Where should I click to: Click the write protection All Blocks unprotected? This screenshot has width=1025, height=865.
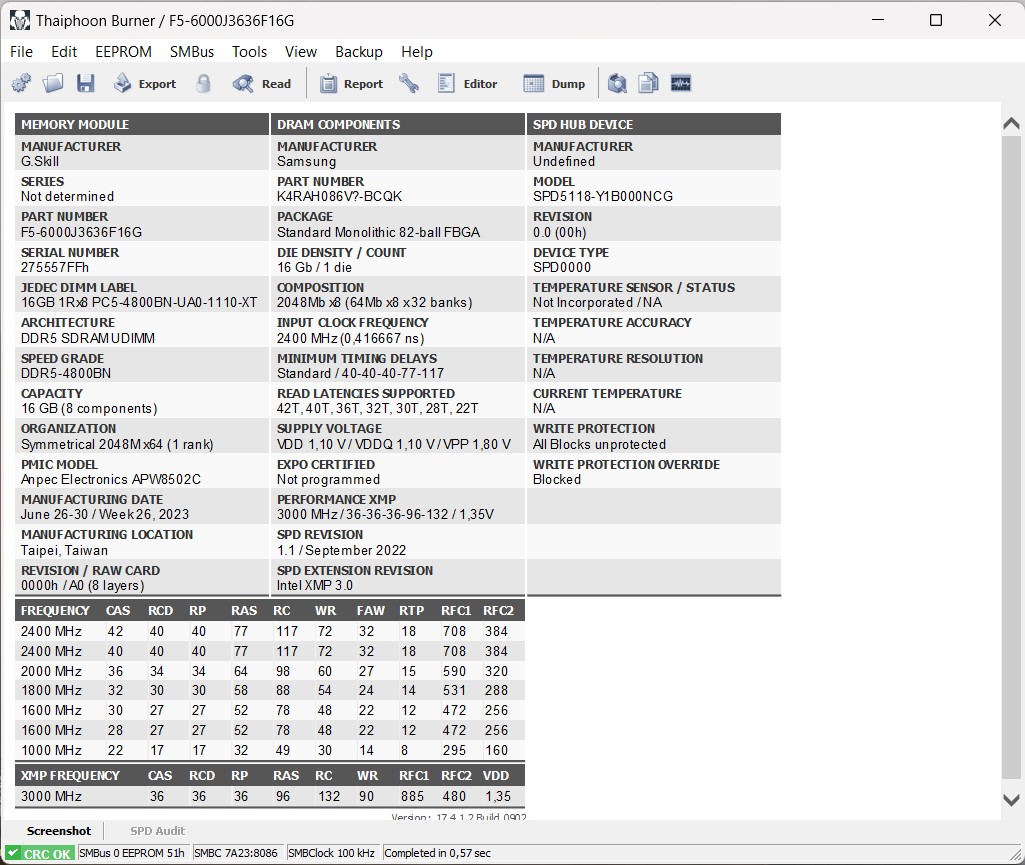point(599,444)
